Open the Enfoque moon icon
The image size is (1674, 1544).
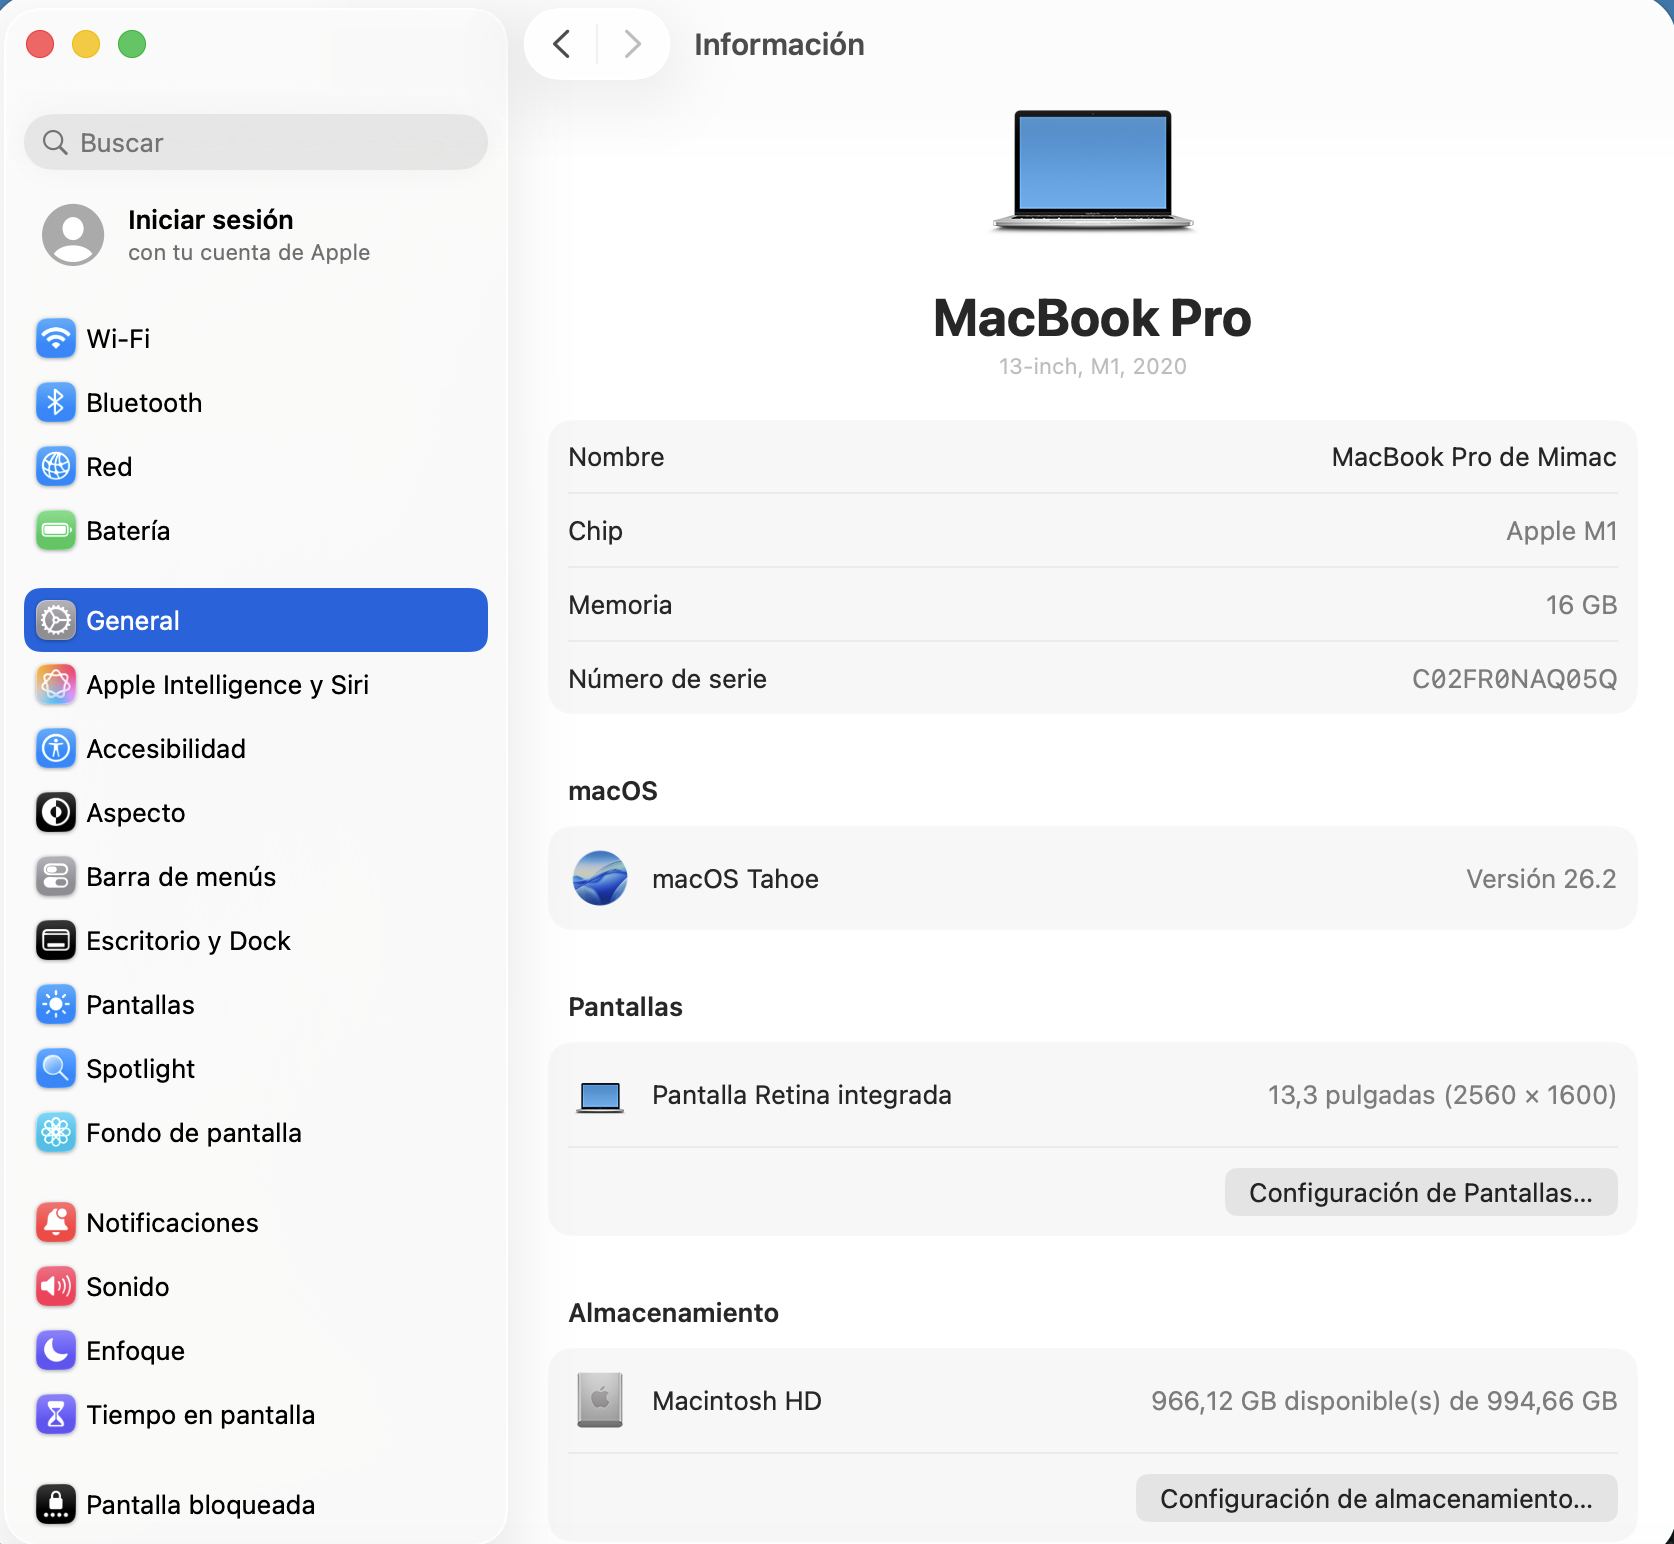point(56,1351)
